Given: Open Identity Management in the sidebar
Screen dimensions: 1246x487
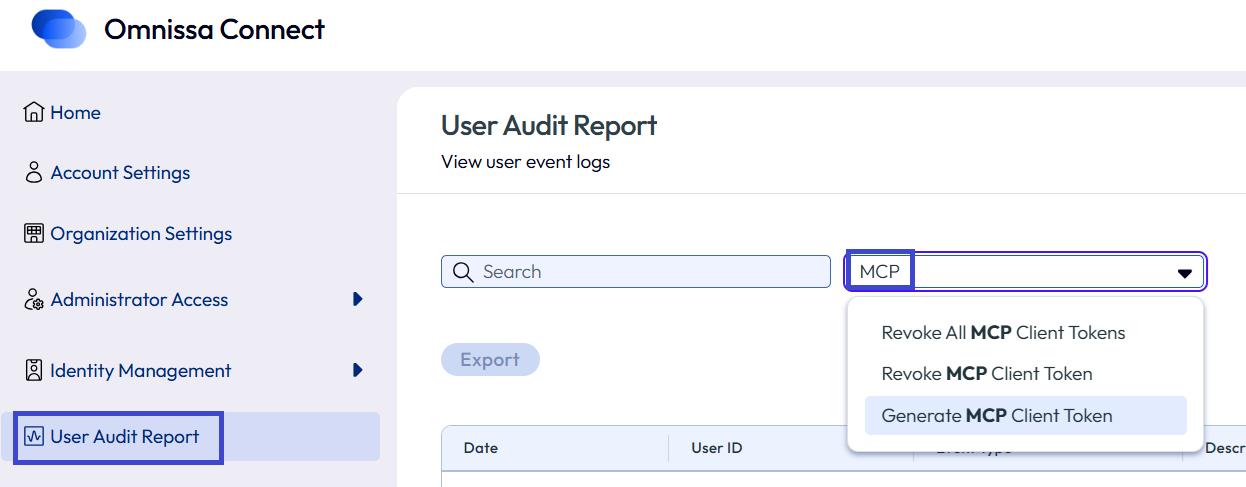Looking at the screenshot, I should [141, 371].
